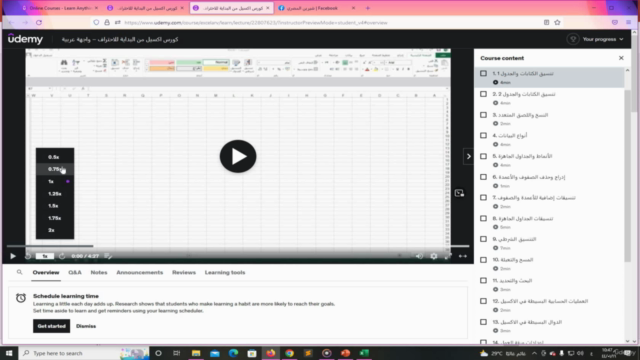Open the search icon beside Overview tab
The height and width of the screenshot is (360, 640).
click(19, 272)
